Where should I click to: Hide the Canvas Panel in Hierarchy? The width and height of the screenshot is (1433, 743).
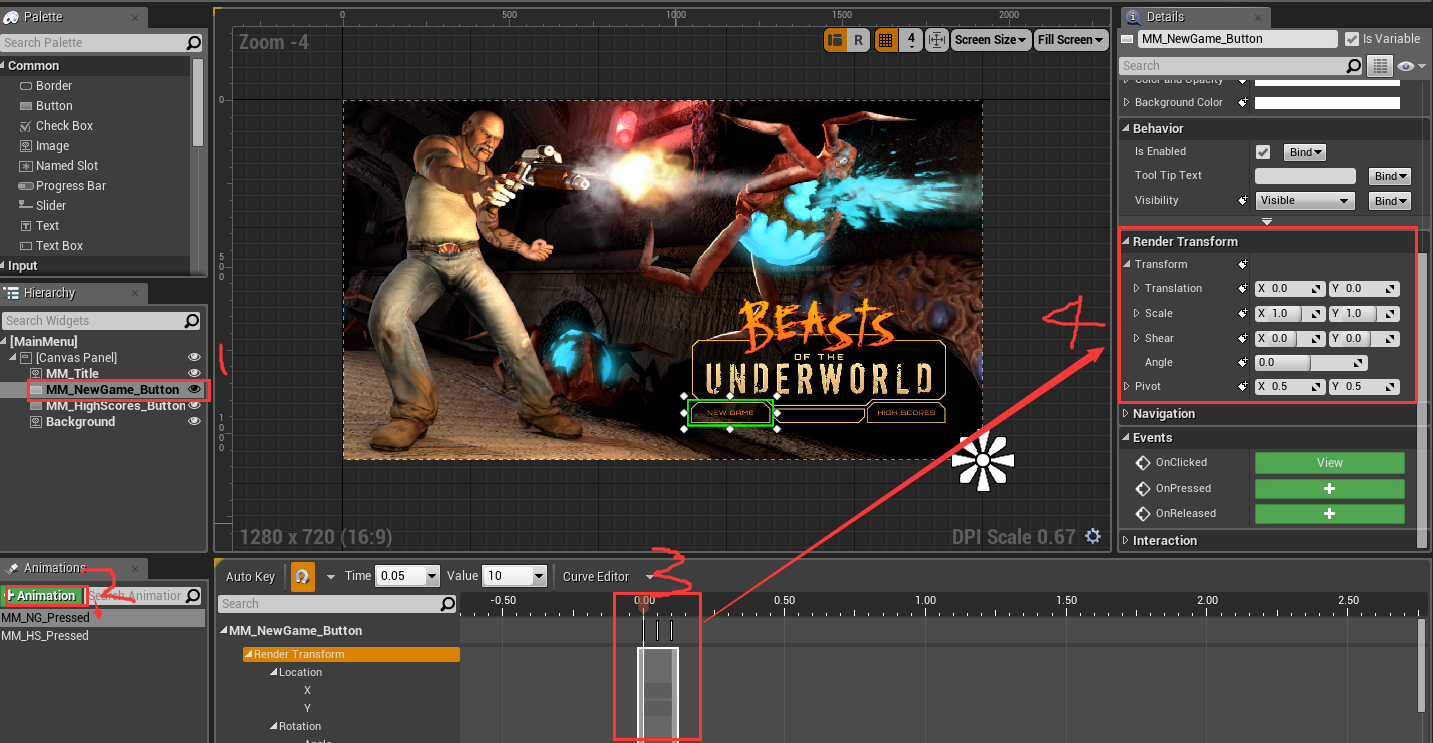pyautogui.click(x=195, y=358)
